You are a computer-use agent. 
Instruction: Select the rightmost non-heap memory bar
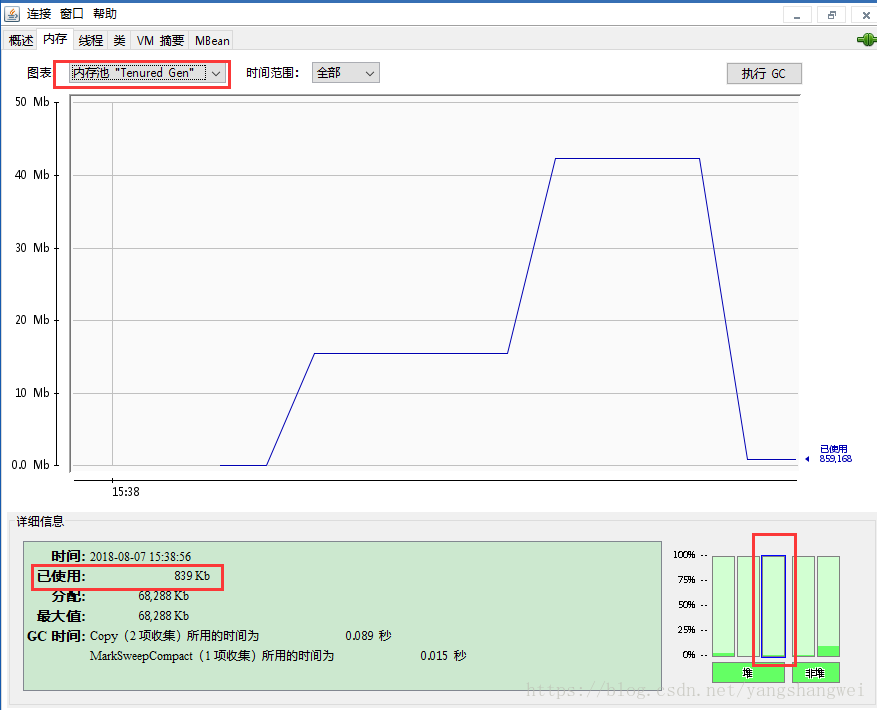(828, 606)
